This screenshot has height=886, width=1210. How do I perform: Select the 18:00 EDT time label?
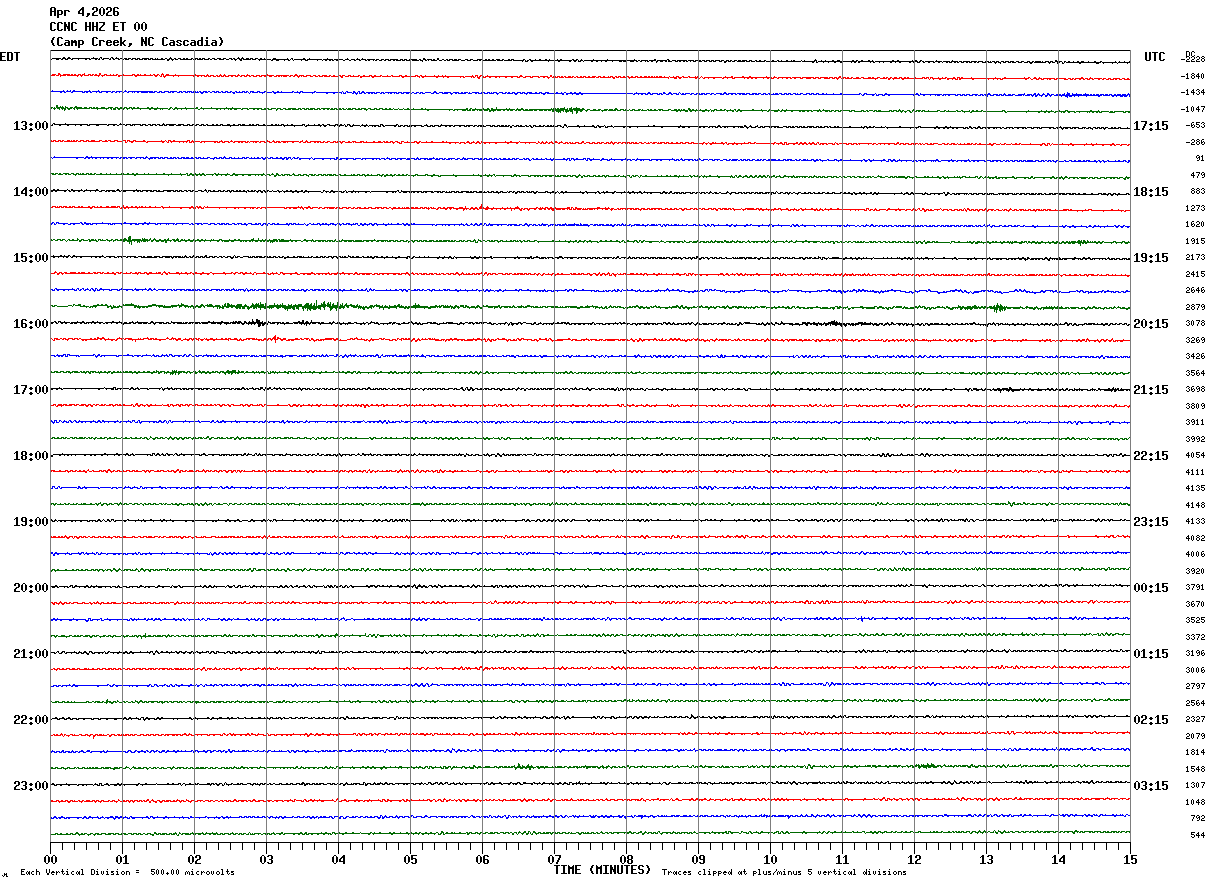[x=30, y=456]
